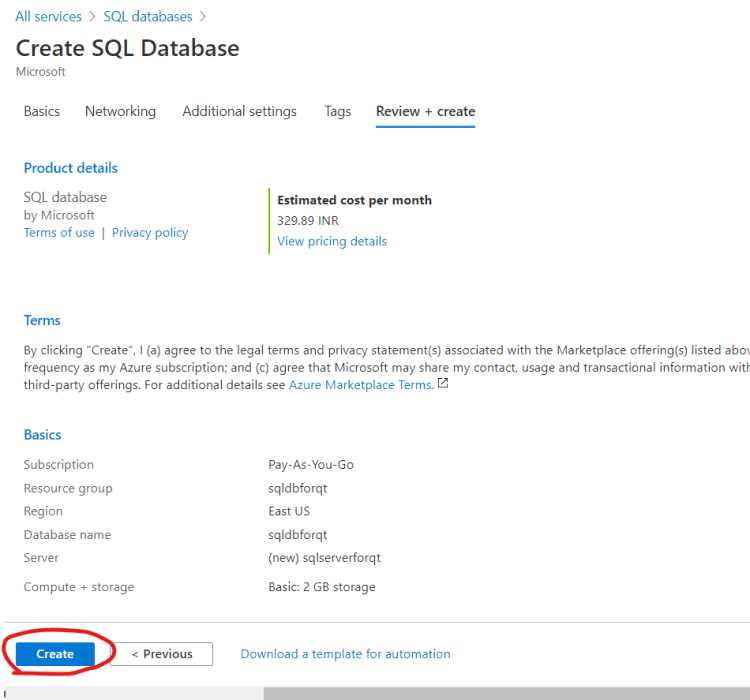Open the All services breadcrumb
The image size is (750, 700).
[x=48, y=16]
